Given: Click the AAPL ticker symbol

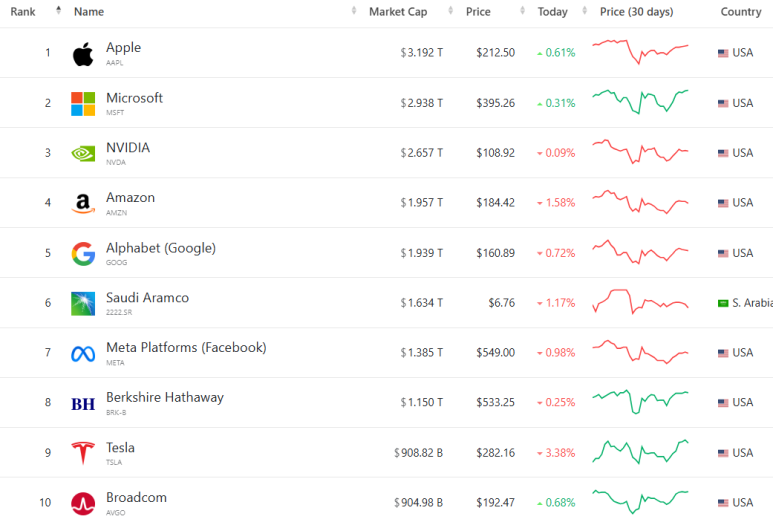Looking at the screenshot, I should tap(114, 63).
